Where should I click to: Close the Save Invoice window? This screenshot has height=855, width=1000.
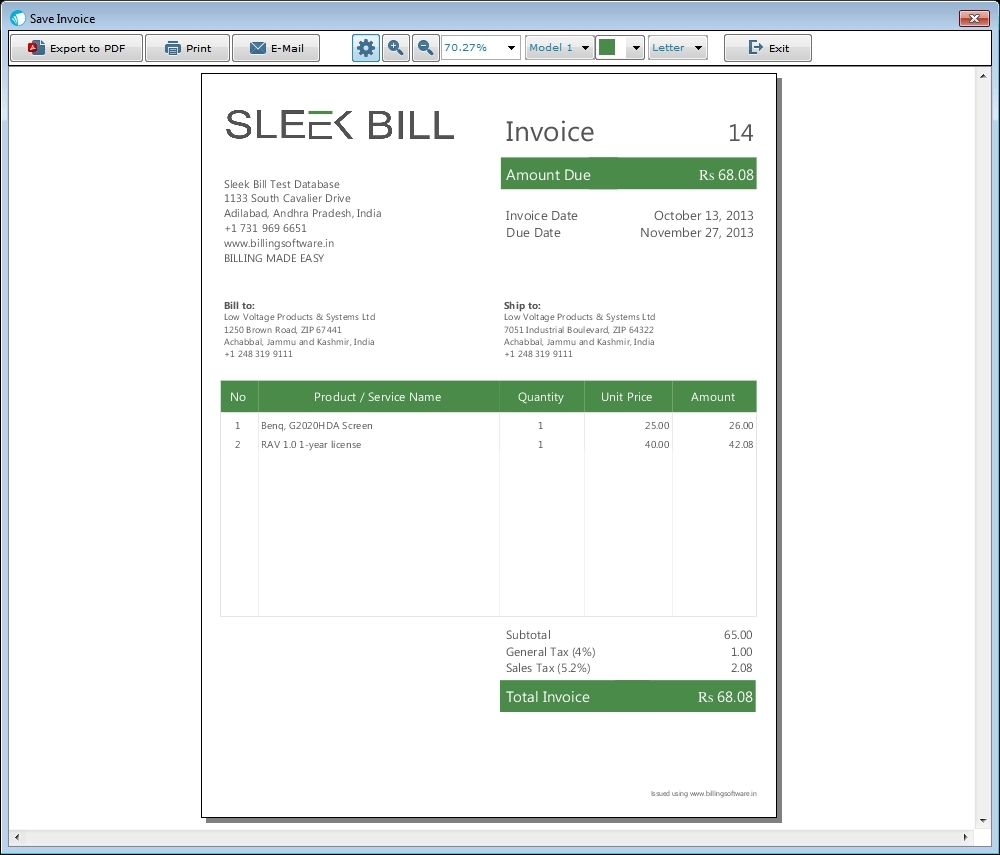point(974,18)
